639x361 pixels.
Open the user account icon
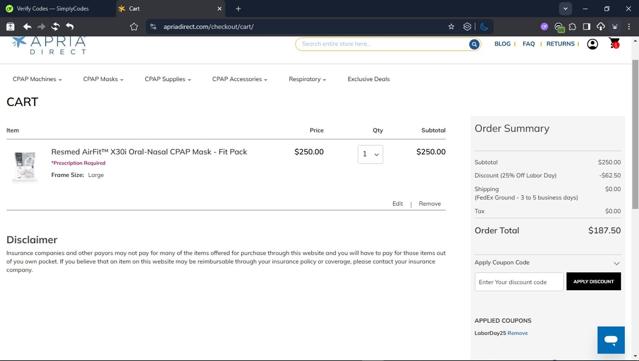coord(593,44)
